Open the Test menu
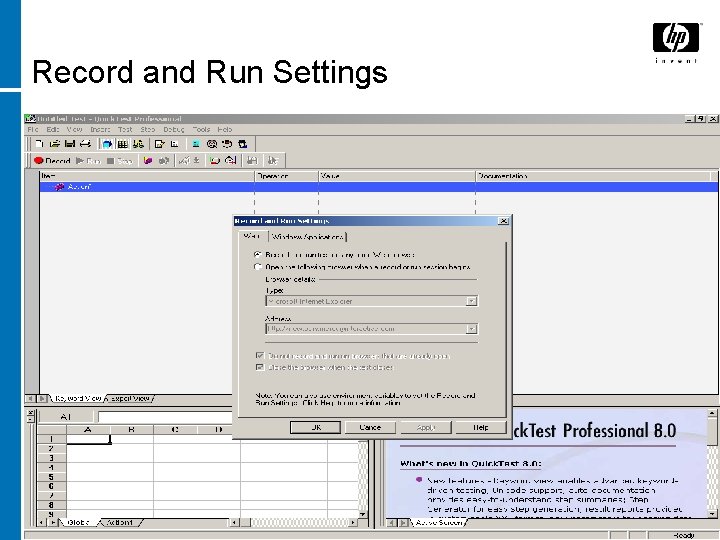The width and height of the screenshot is (720, 540). [125, 129]
